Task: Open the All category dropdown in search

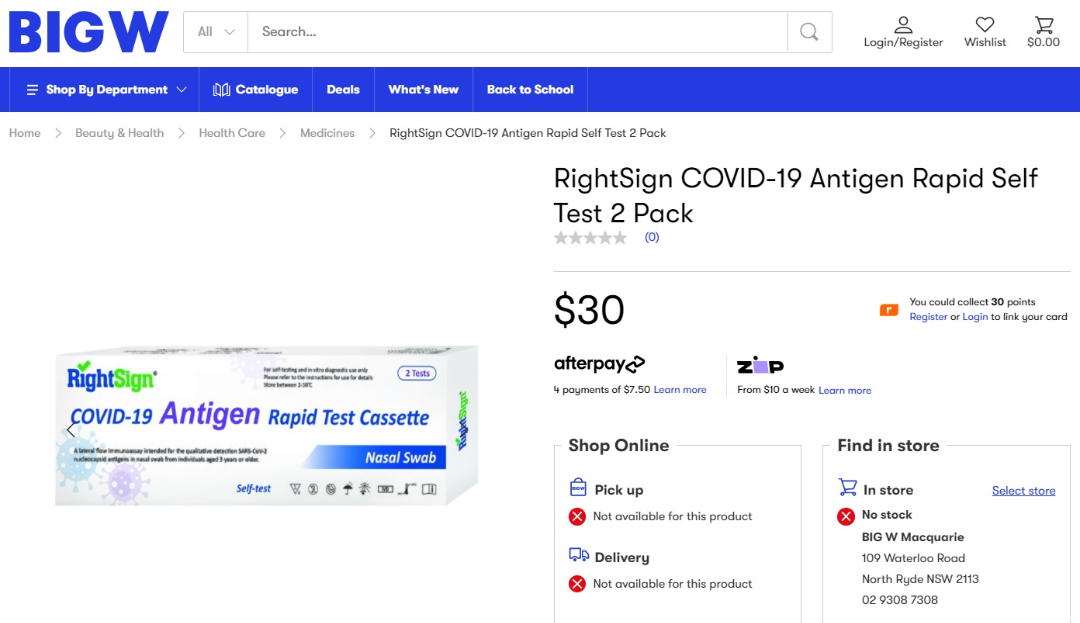Action: click(x=216, y=32)
